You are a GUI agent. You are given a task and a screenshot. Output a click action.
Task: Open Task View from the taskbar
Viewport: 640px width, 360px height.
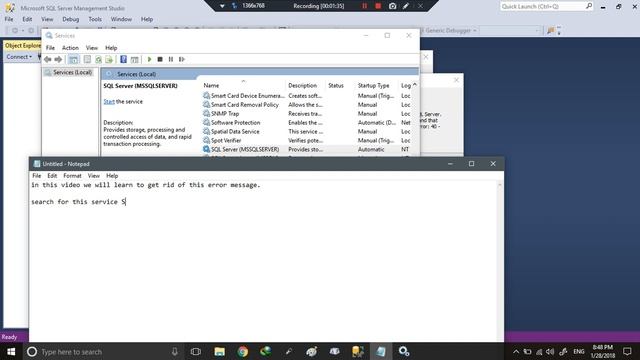point(196,351)
